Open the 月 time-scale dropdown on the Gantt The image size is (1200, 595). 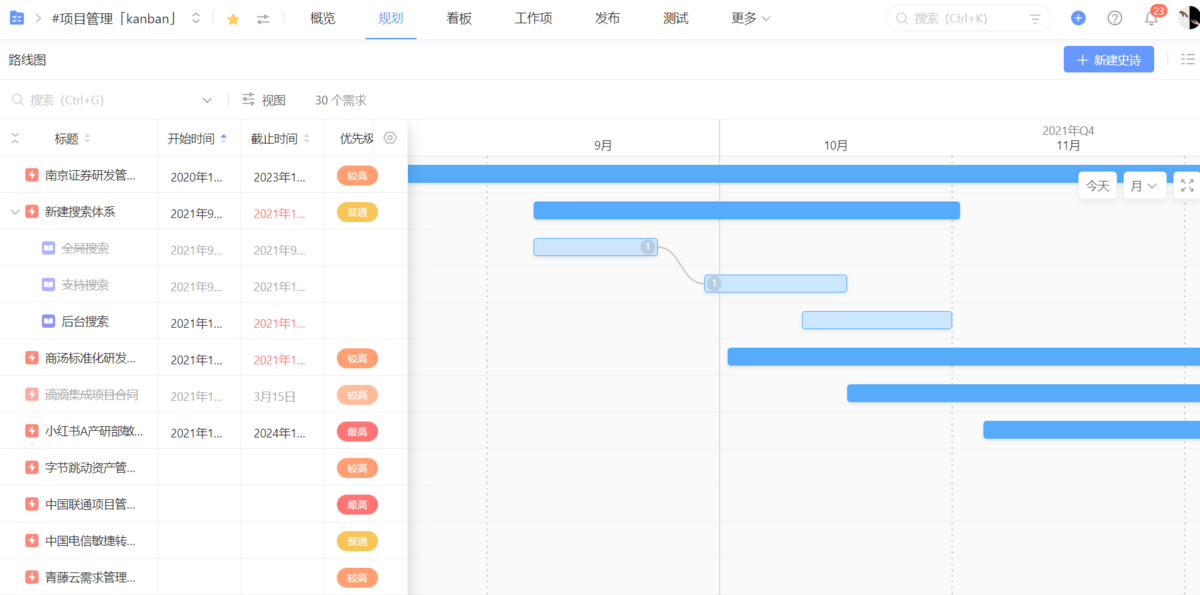click(x=1143, y=185)
